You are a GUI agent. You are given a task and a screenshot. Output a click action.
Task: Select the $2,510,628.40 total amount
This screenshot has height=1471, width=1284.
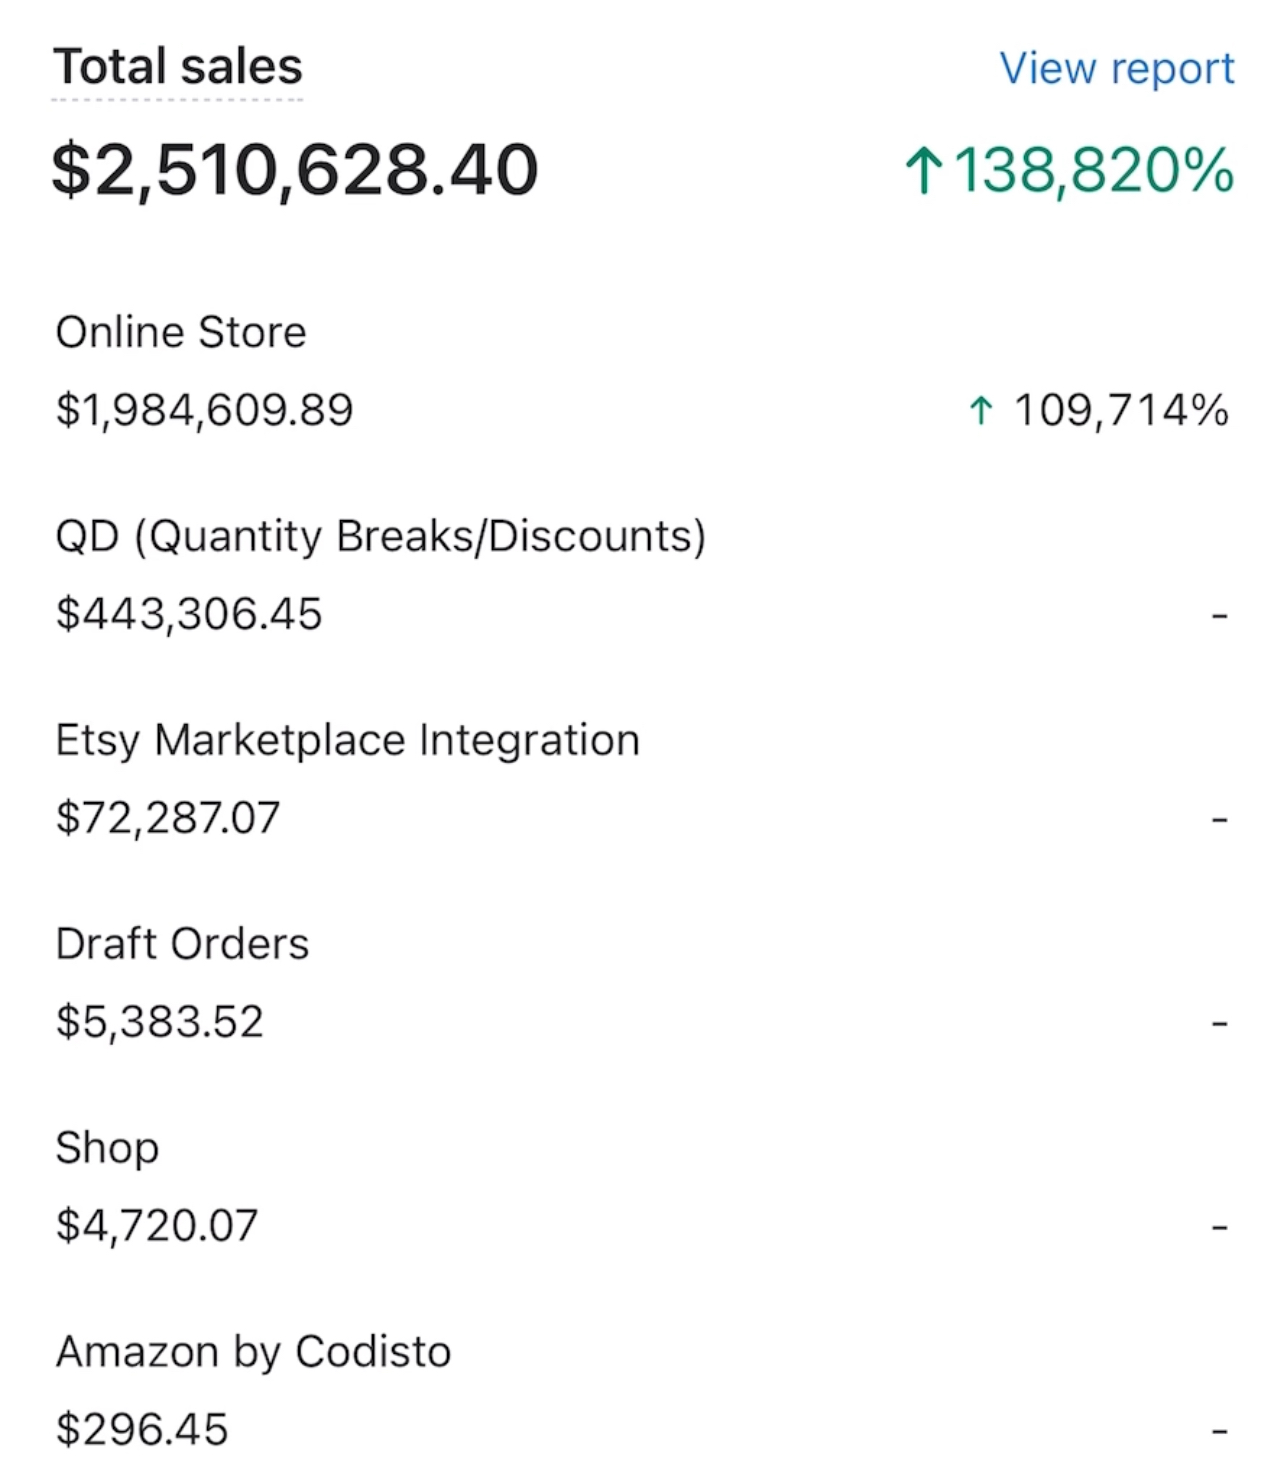click(295, 169)
